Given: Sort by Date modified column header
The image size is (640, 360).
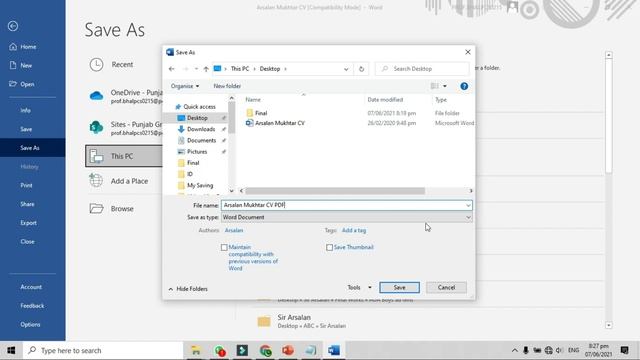Looking at the screenshot, I should coord(385,100).
